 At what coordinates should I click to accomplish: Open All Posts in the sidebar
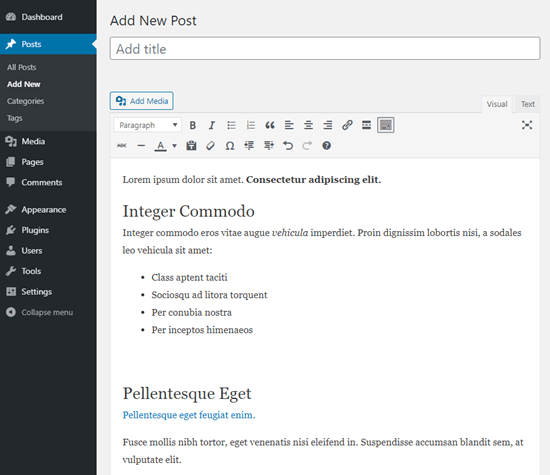tap(22, 67)
